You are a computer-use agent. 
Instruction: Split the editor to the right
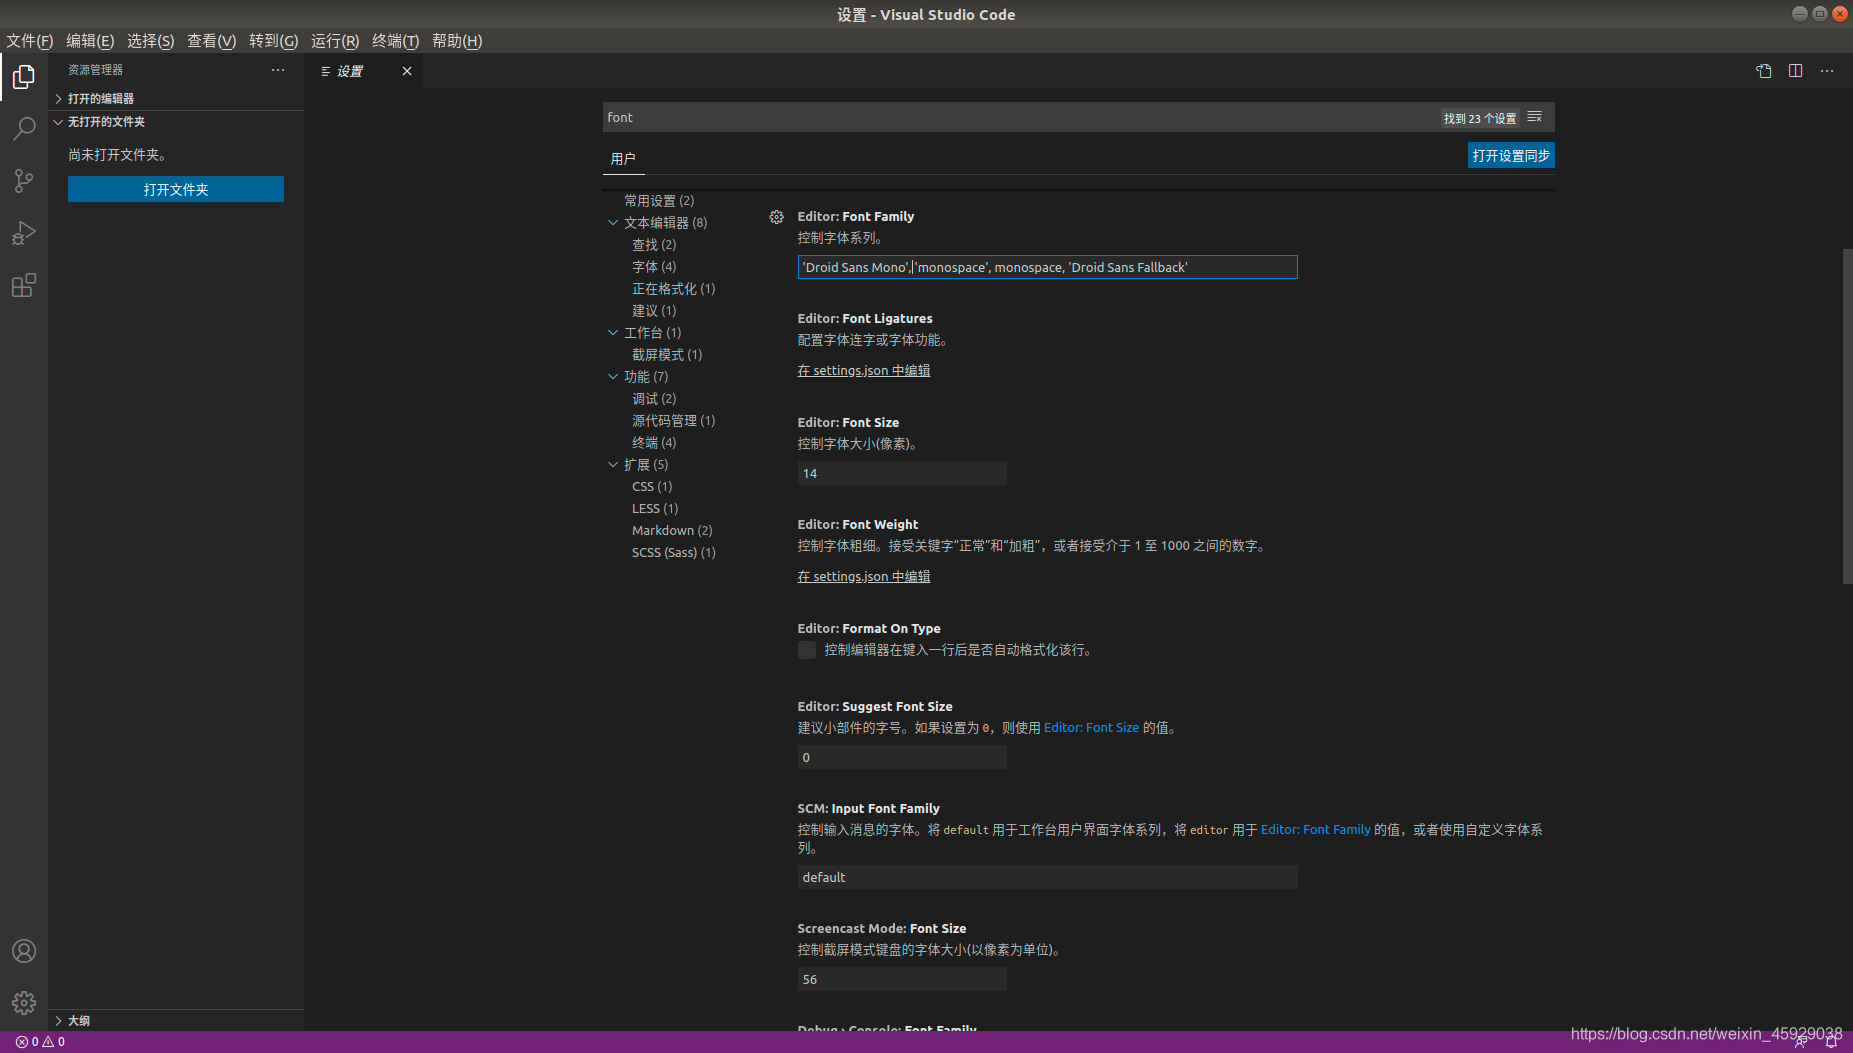pos(1796,71)
